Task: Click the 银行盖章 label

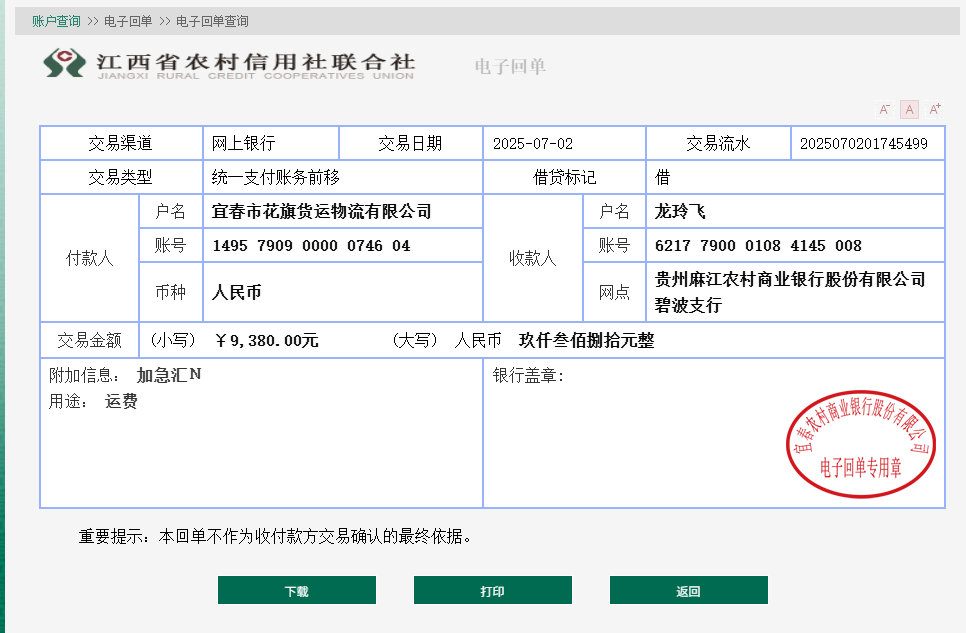Action: (528, 375)
